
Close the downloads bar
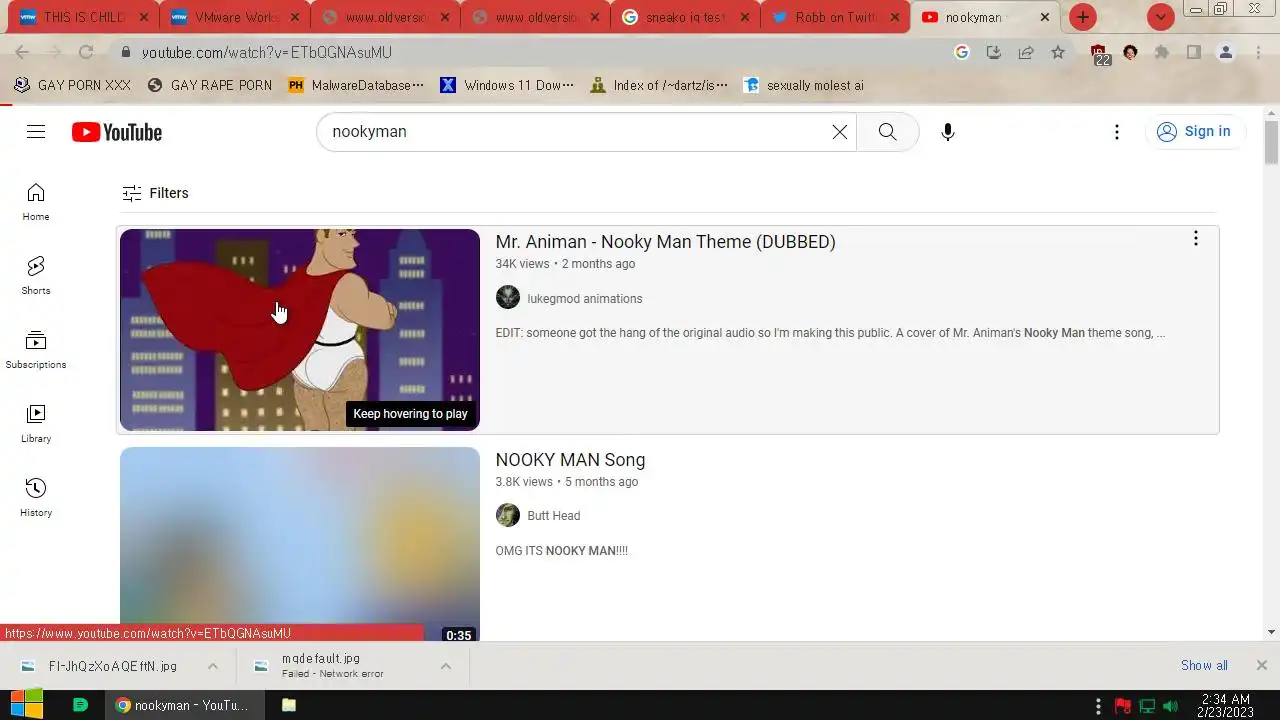(x=1261, y=665)
